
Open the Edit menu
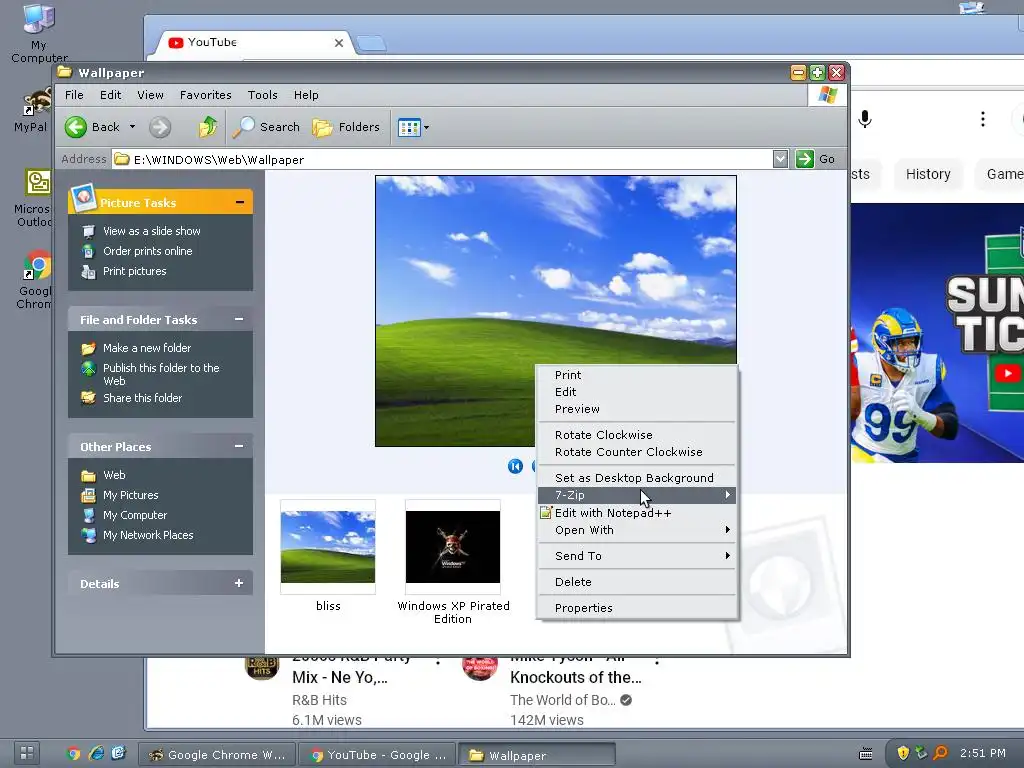coord(110,95)
